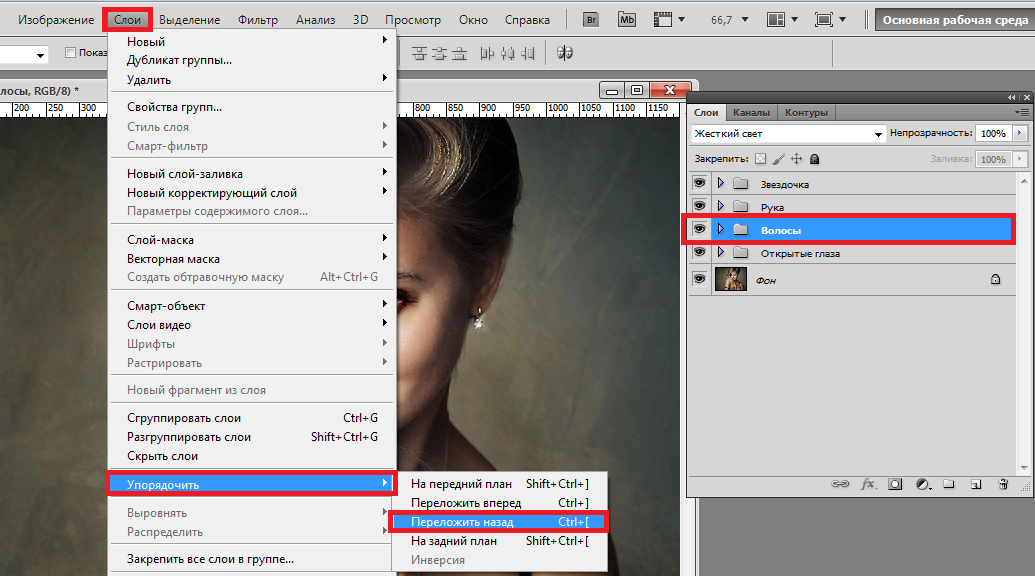Click the trash icon to delete layer
1035x576 pixels.
pyautogui.click(x=1003, y=485)
